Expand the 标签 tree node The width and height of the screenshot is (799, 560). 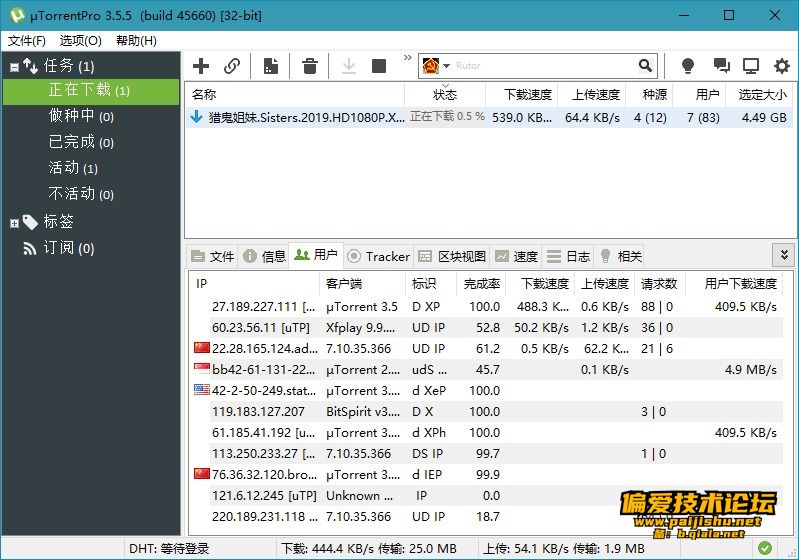14,223
